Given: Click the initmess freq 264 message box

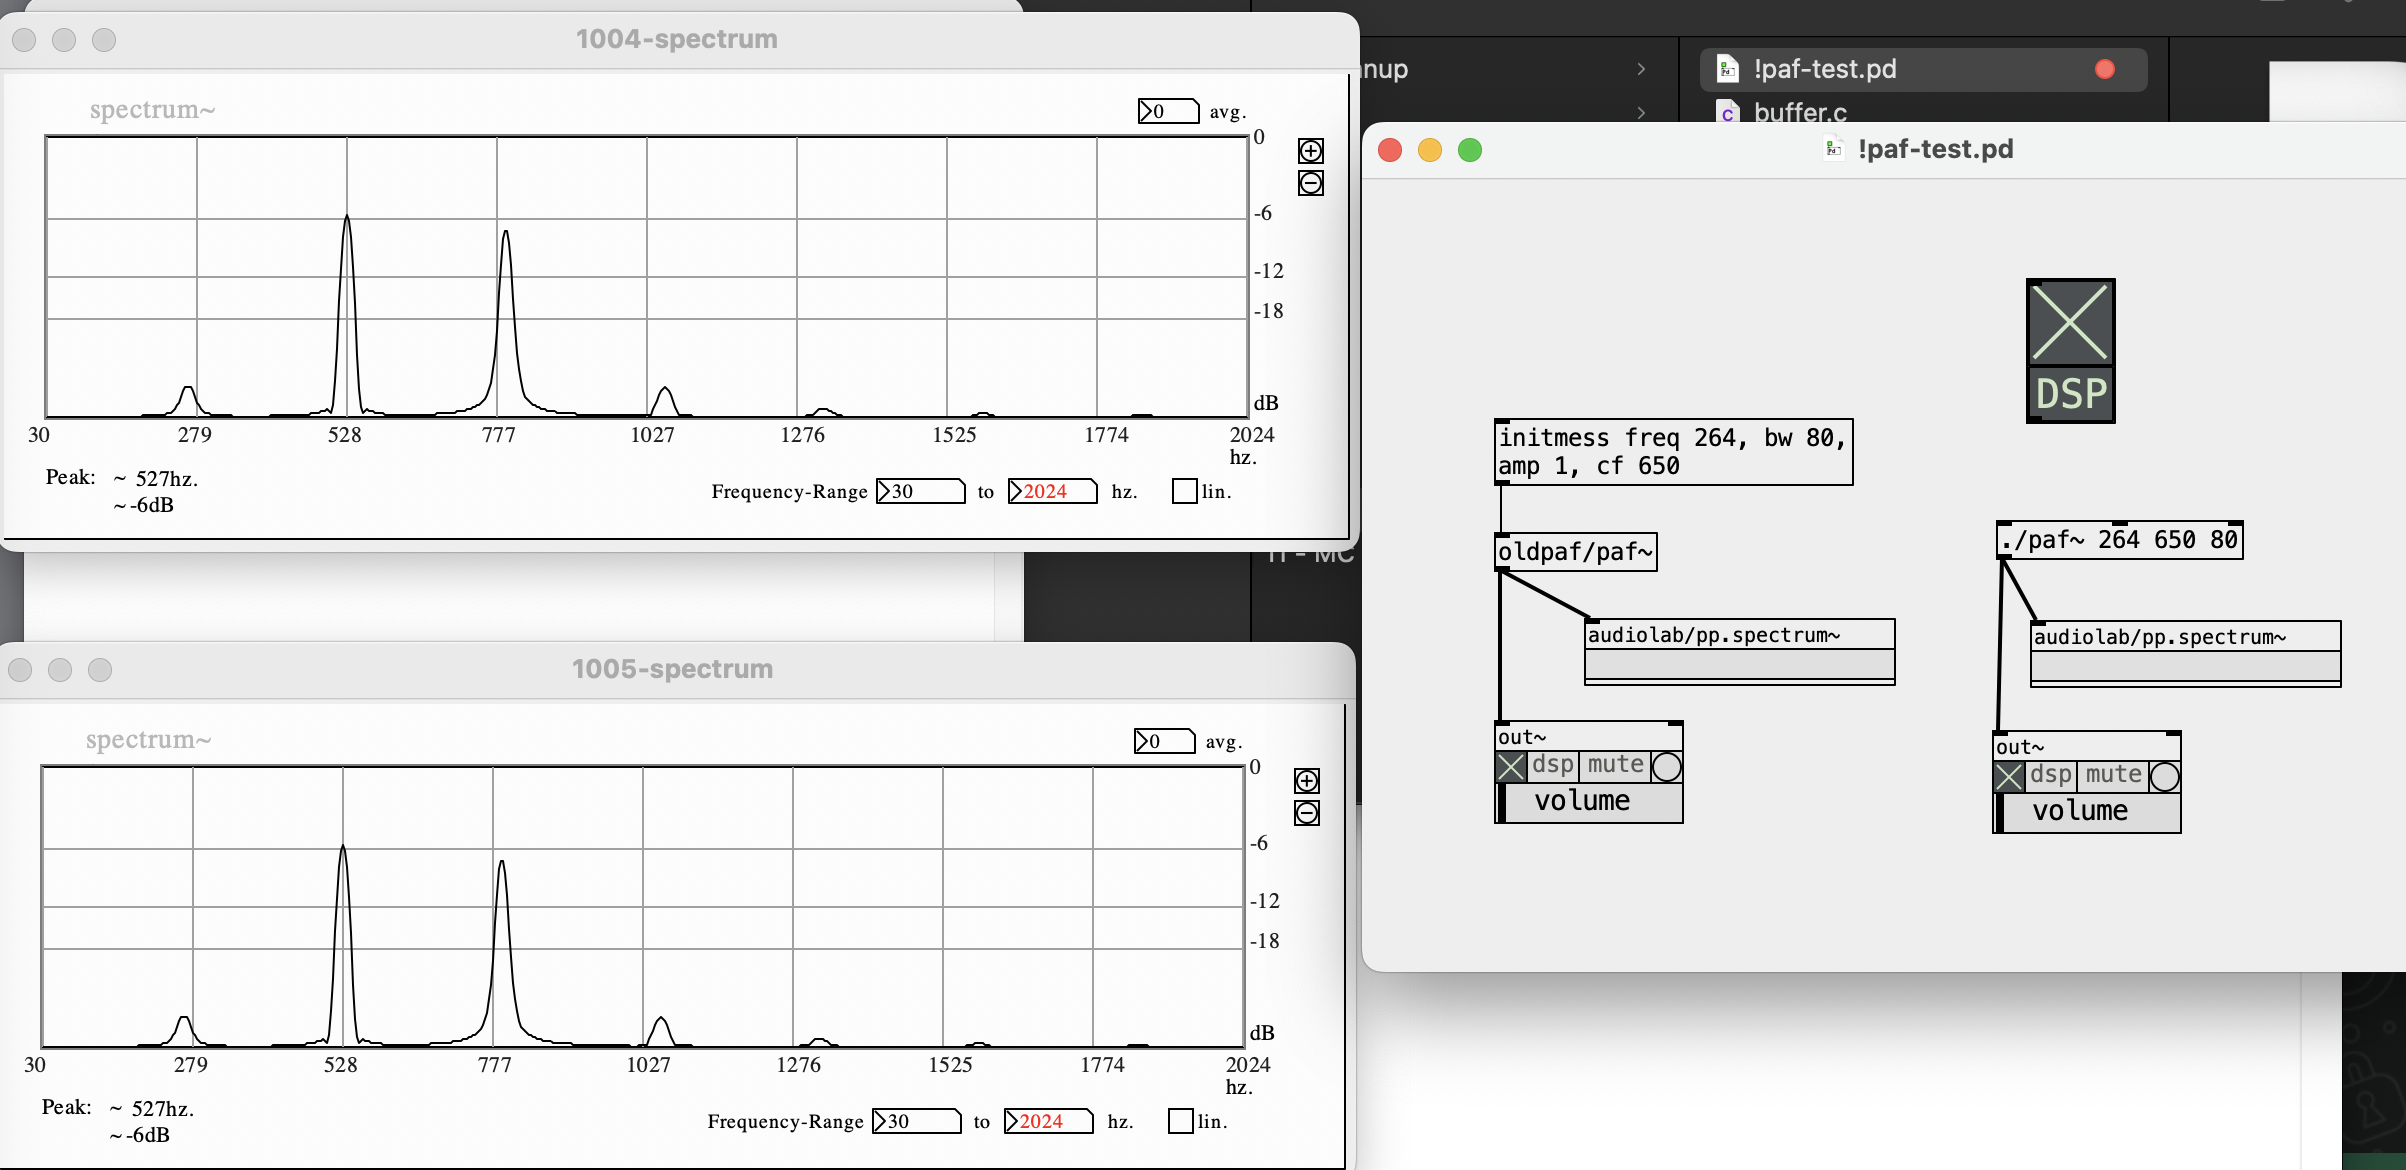Looking at the screenshot, I should coord(1670,451).
